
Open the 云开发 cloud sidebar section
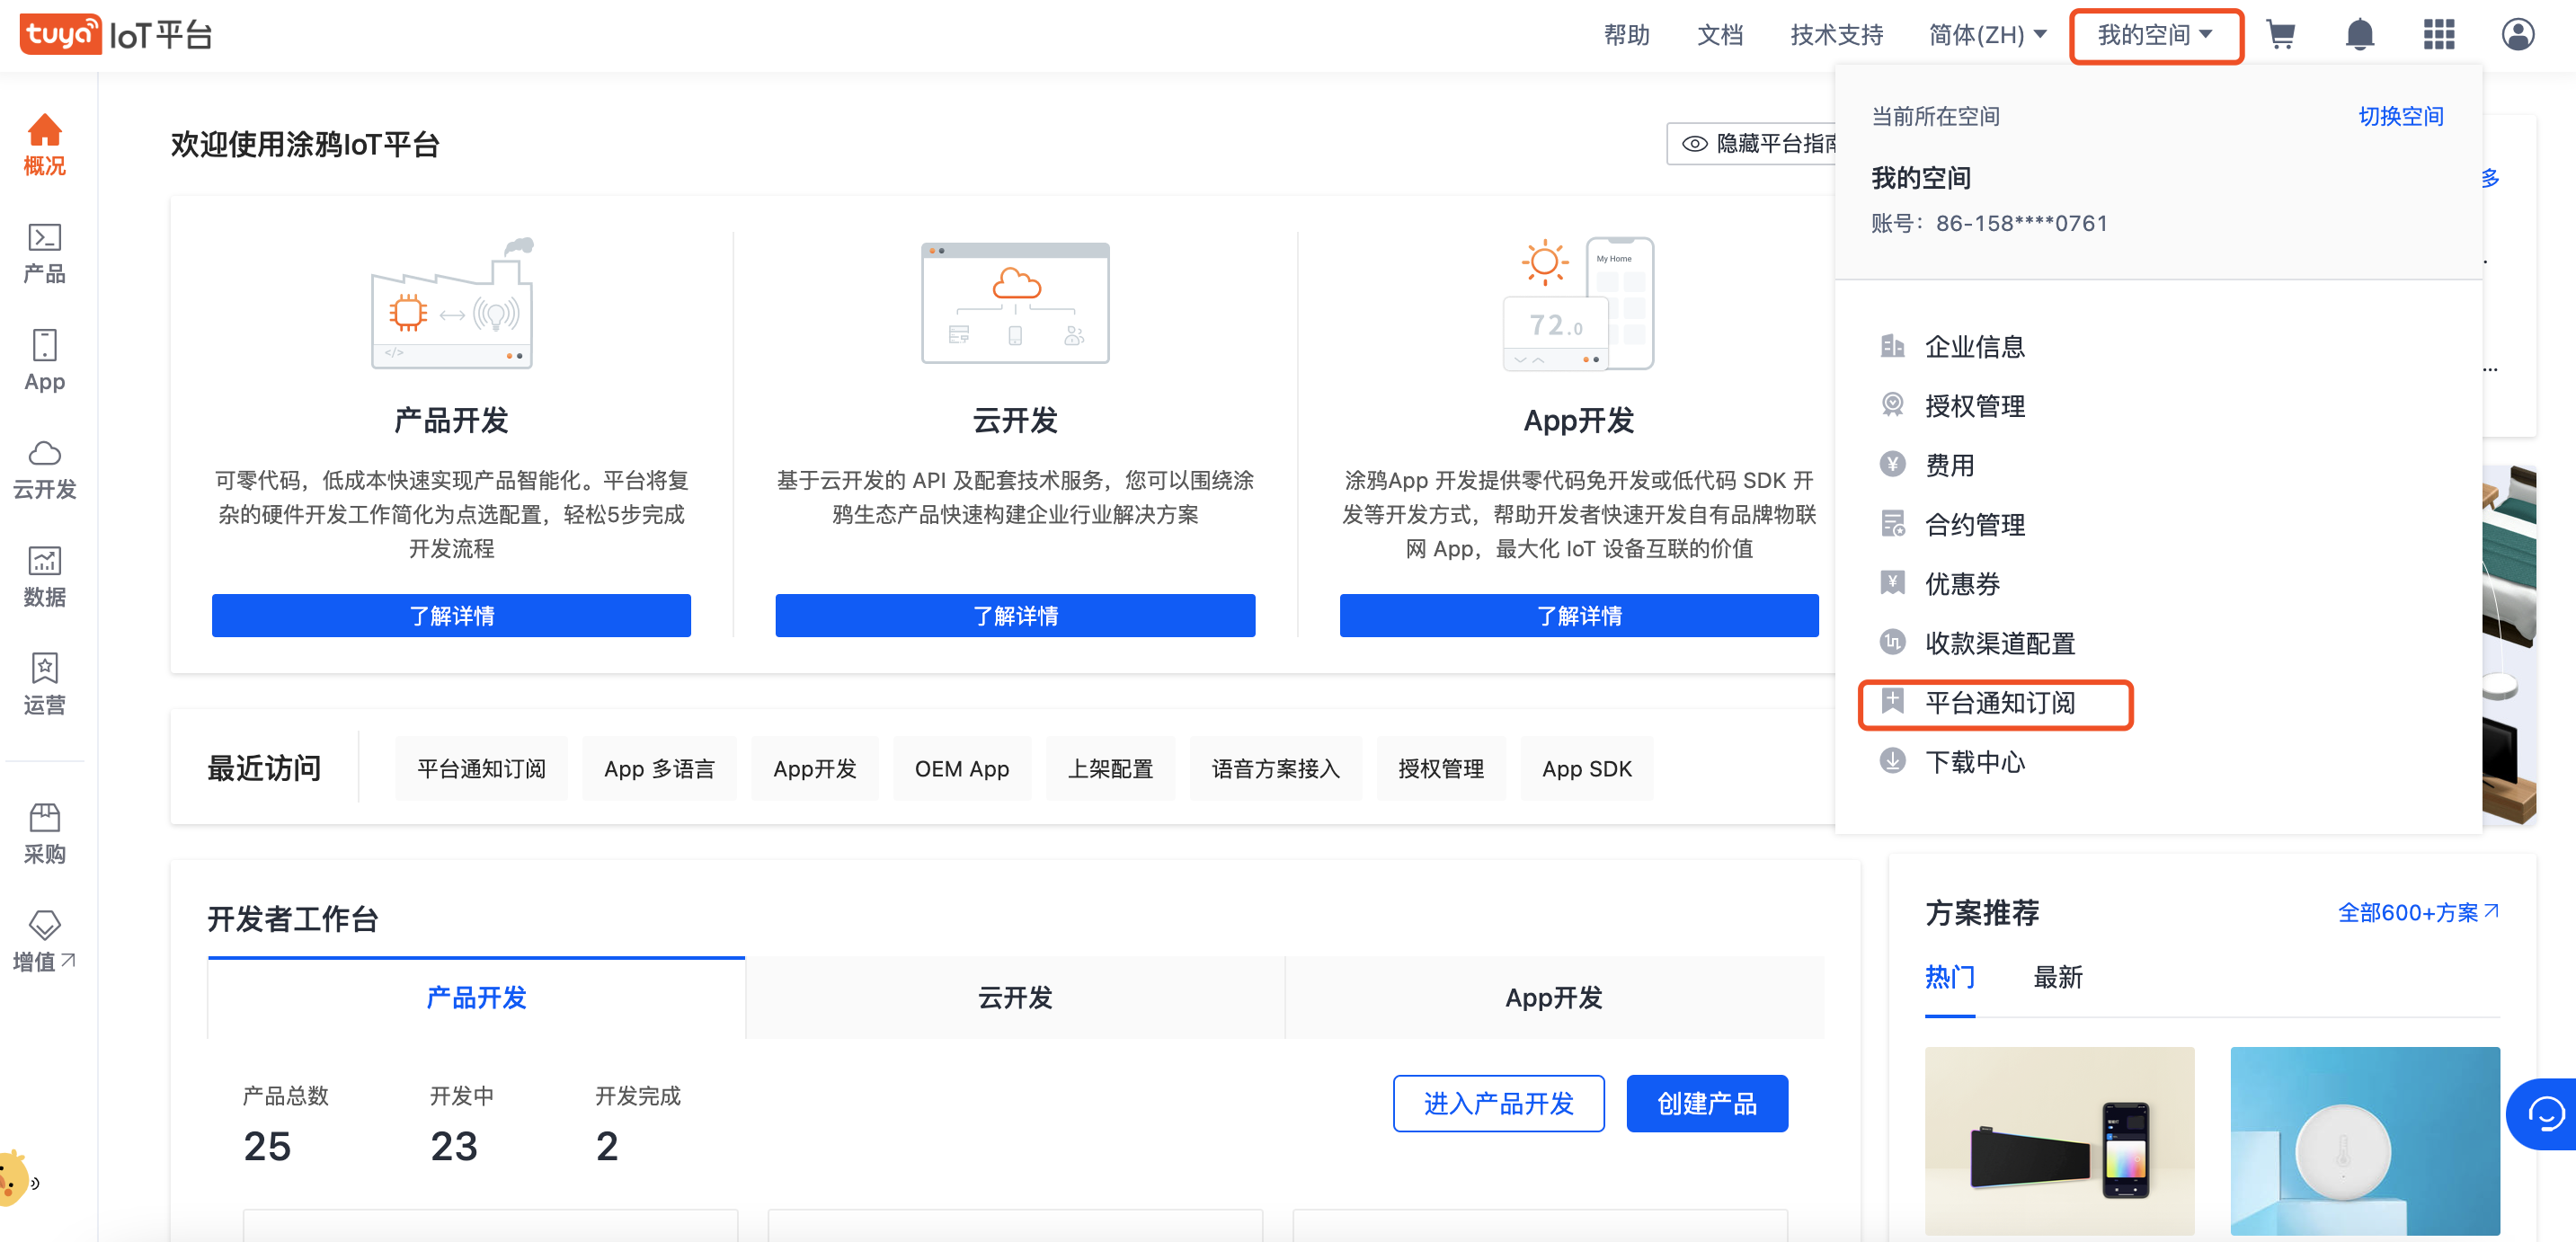[x=45, y=469]
